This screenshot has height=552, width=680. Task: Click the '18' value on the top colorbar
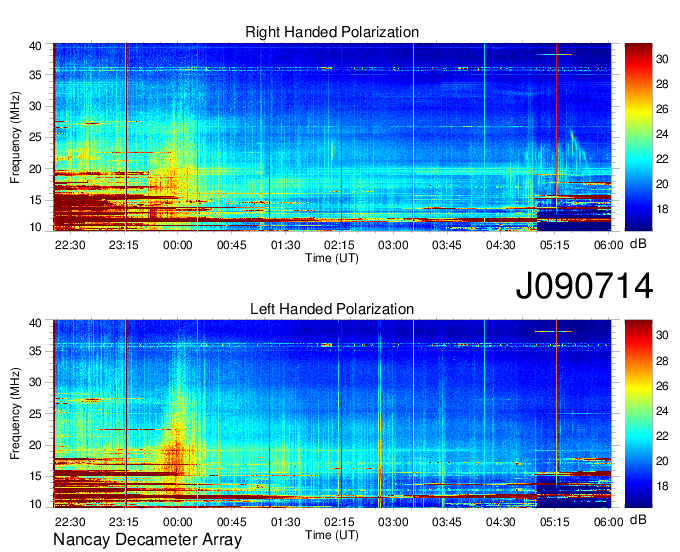[662, 209]
